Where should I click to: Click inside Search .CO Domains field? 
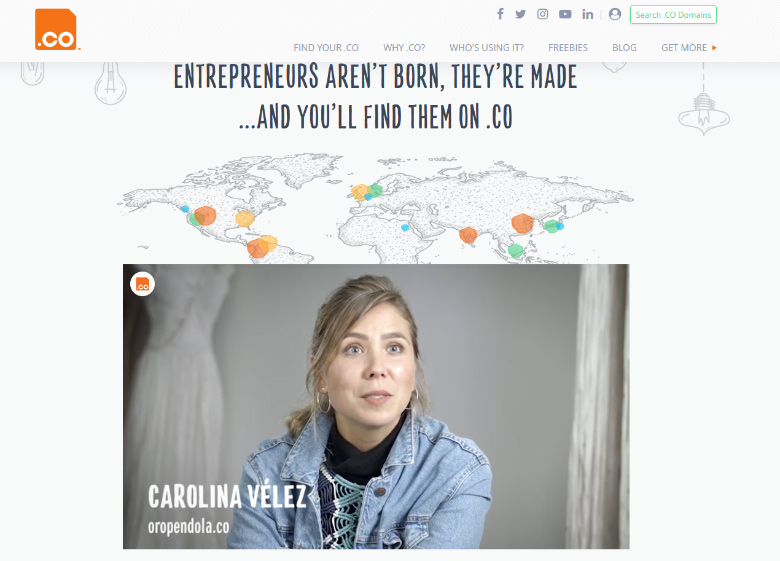[x=673, y=15]
